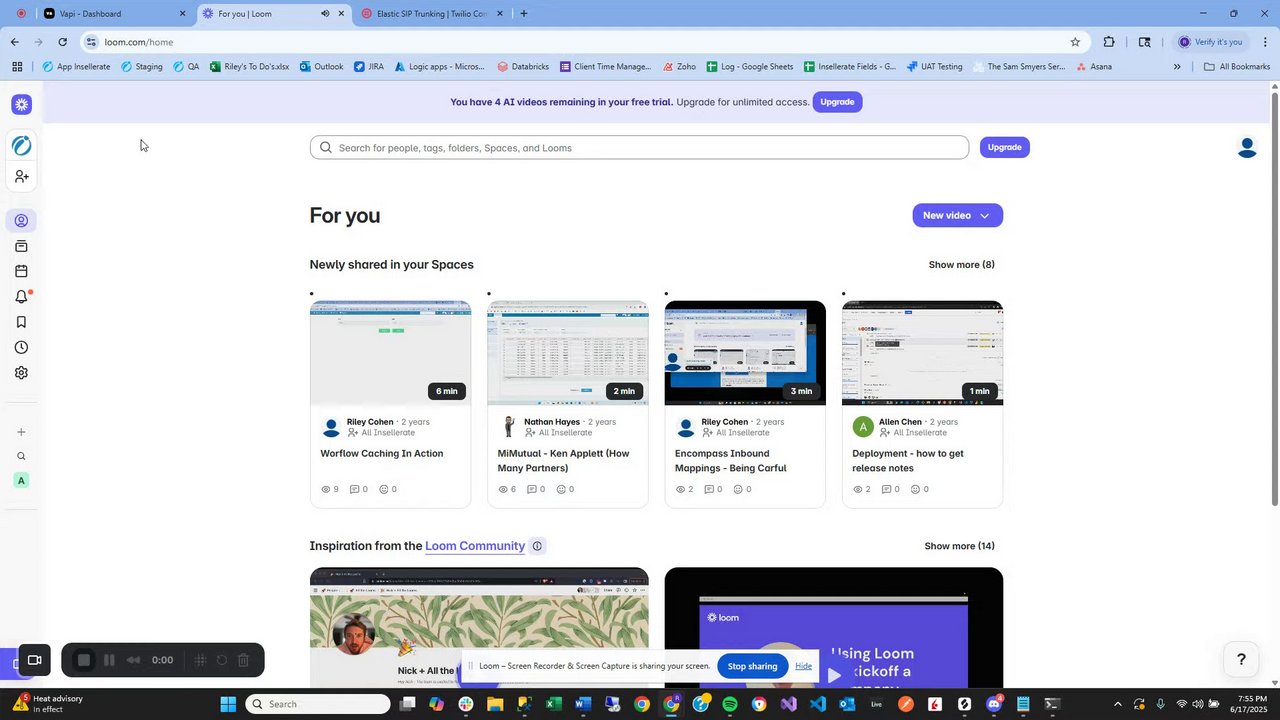Image resolution: width=1280 pixels, height=720 pixels.
Task: Open the App Insellerate bookmark
Action: pyautogui.click(x=76, y=67)
